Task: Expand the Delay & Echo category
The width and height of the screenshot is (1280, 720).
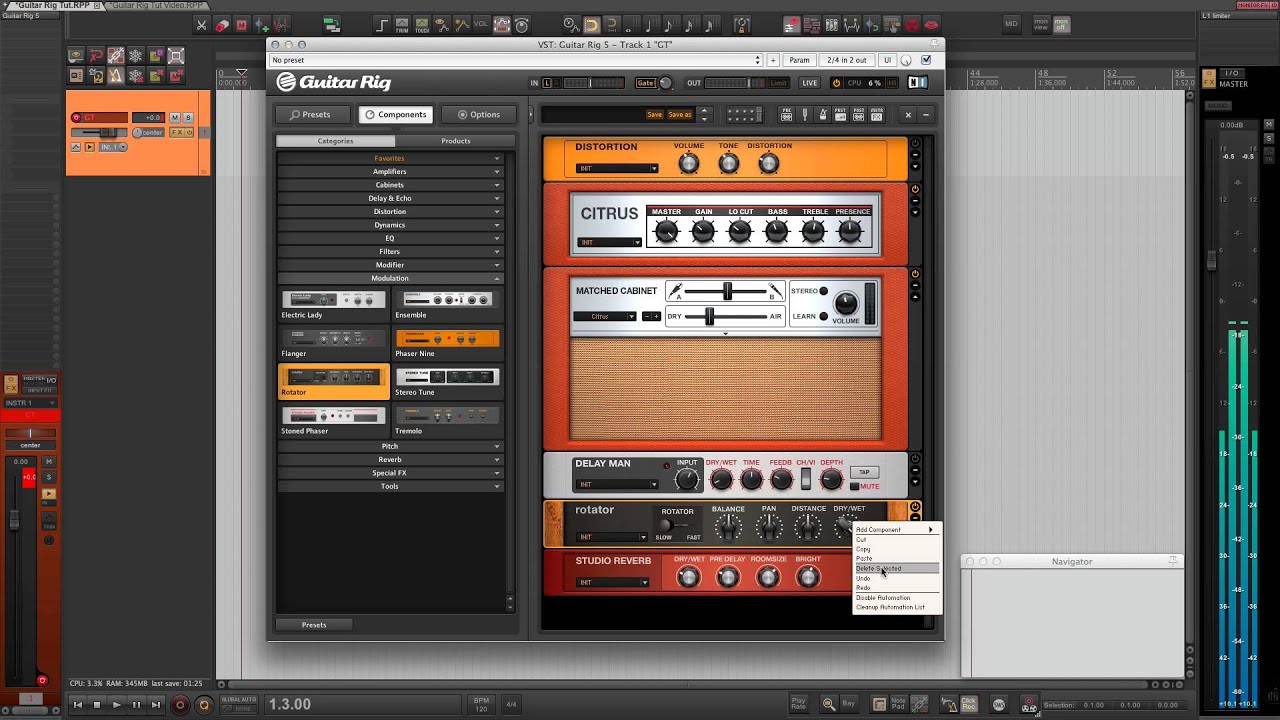Action: coord(390,198)
